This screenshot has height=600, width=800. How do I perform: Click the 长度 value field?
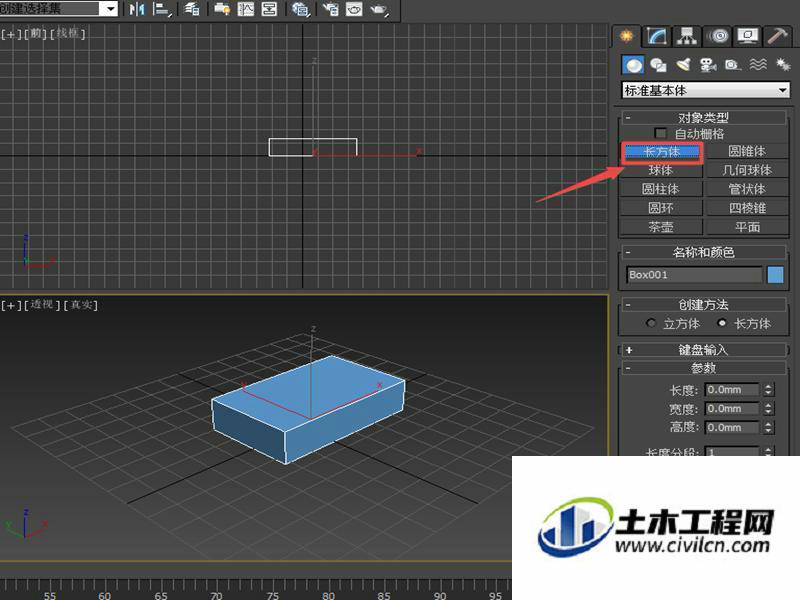pyautogui.click(x=732, y=390)
